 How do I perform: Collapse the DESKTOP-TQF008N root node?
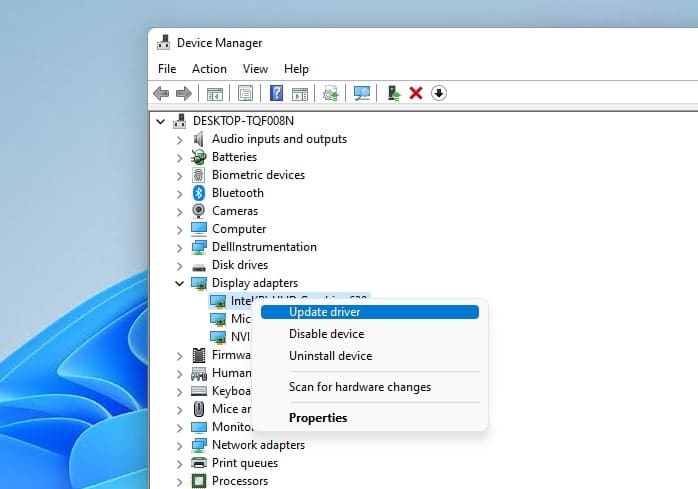[x=161, y=121]
